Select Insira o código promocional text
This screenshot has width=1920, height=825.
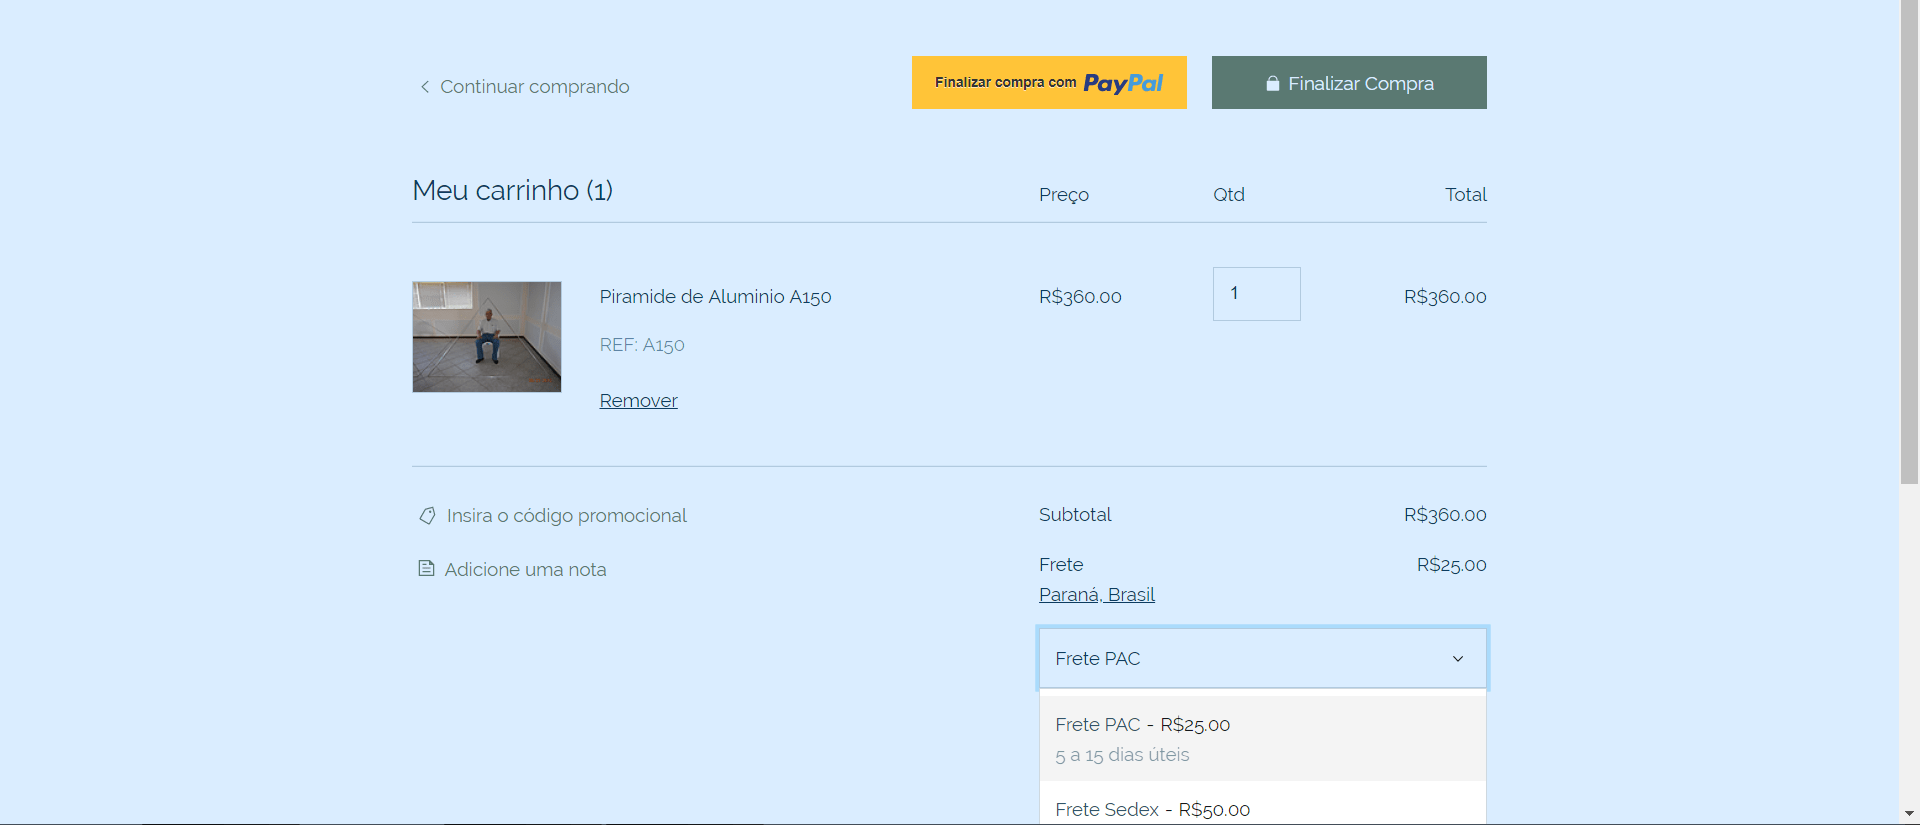point(566,516)
